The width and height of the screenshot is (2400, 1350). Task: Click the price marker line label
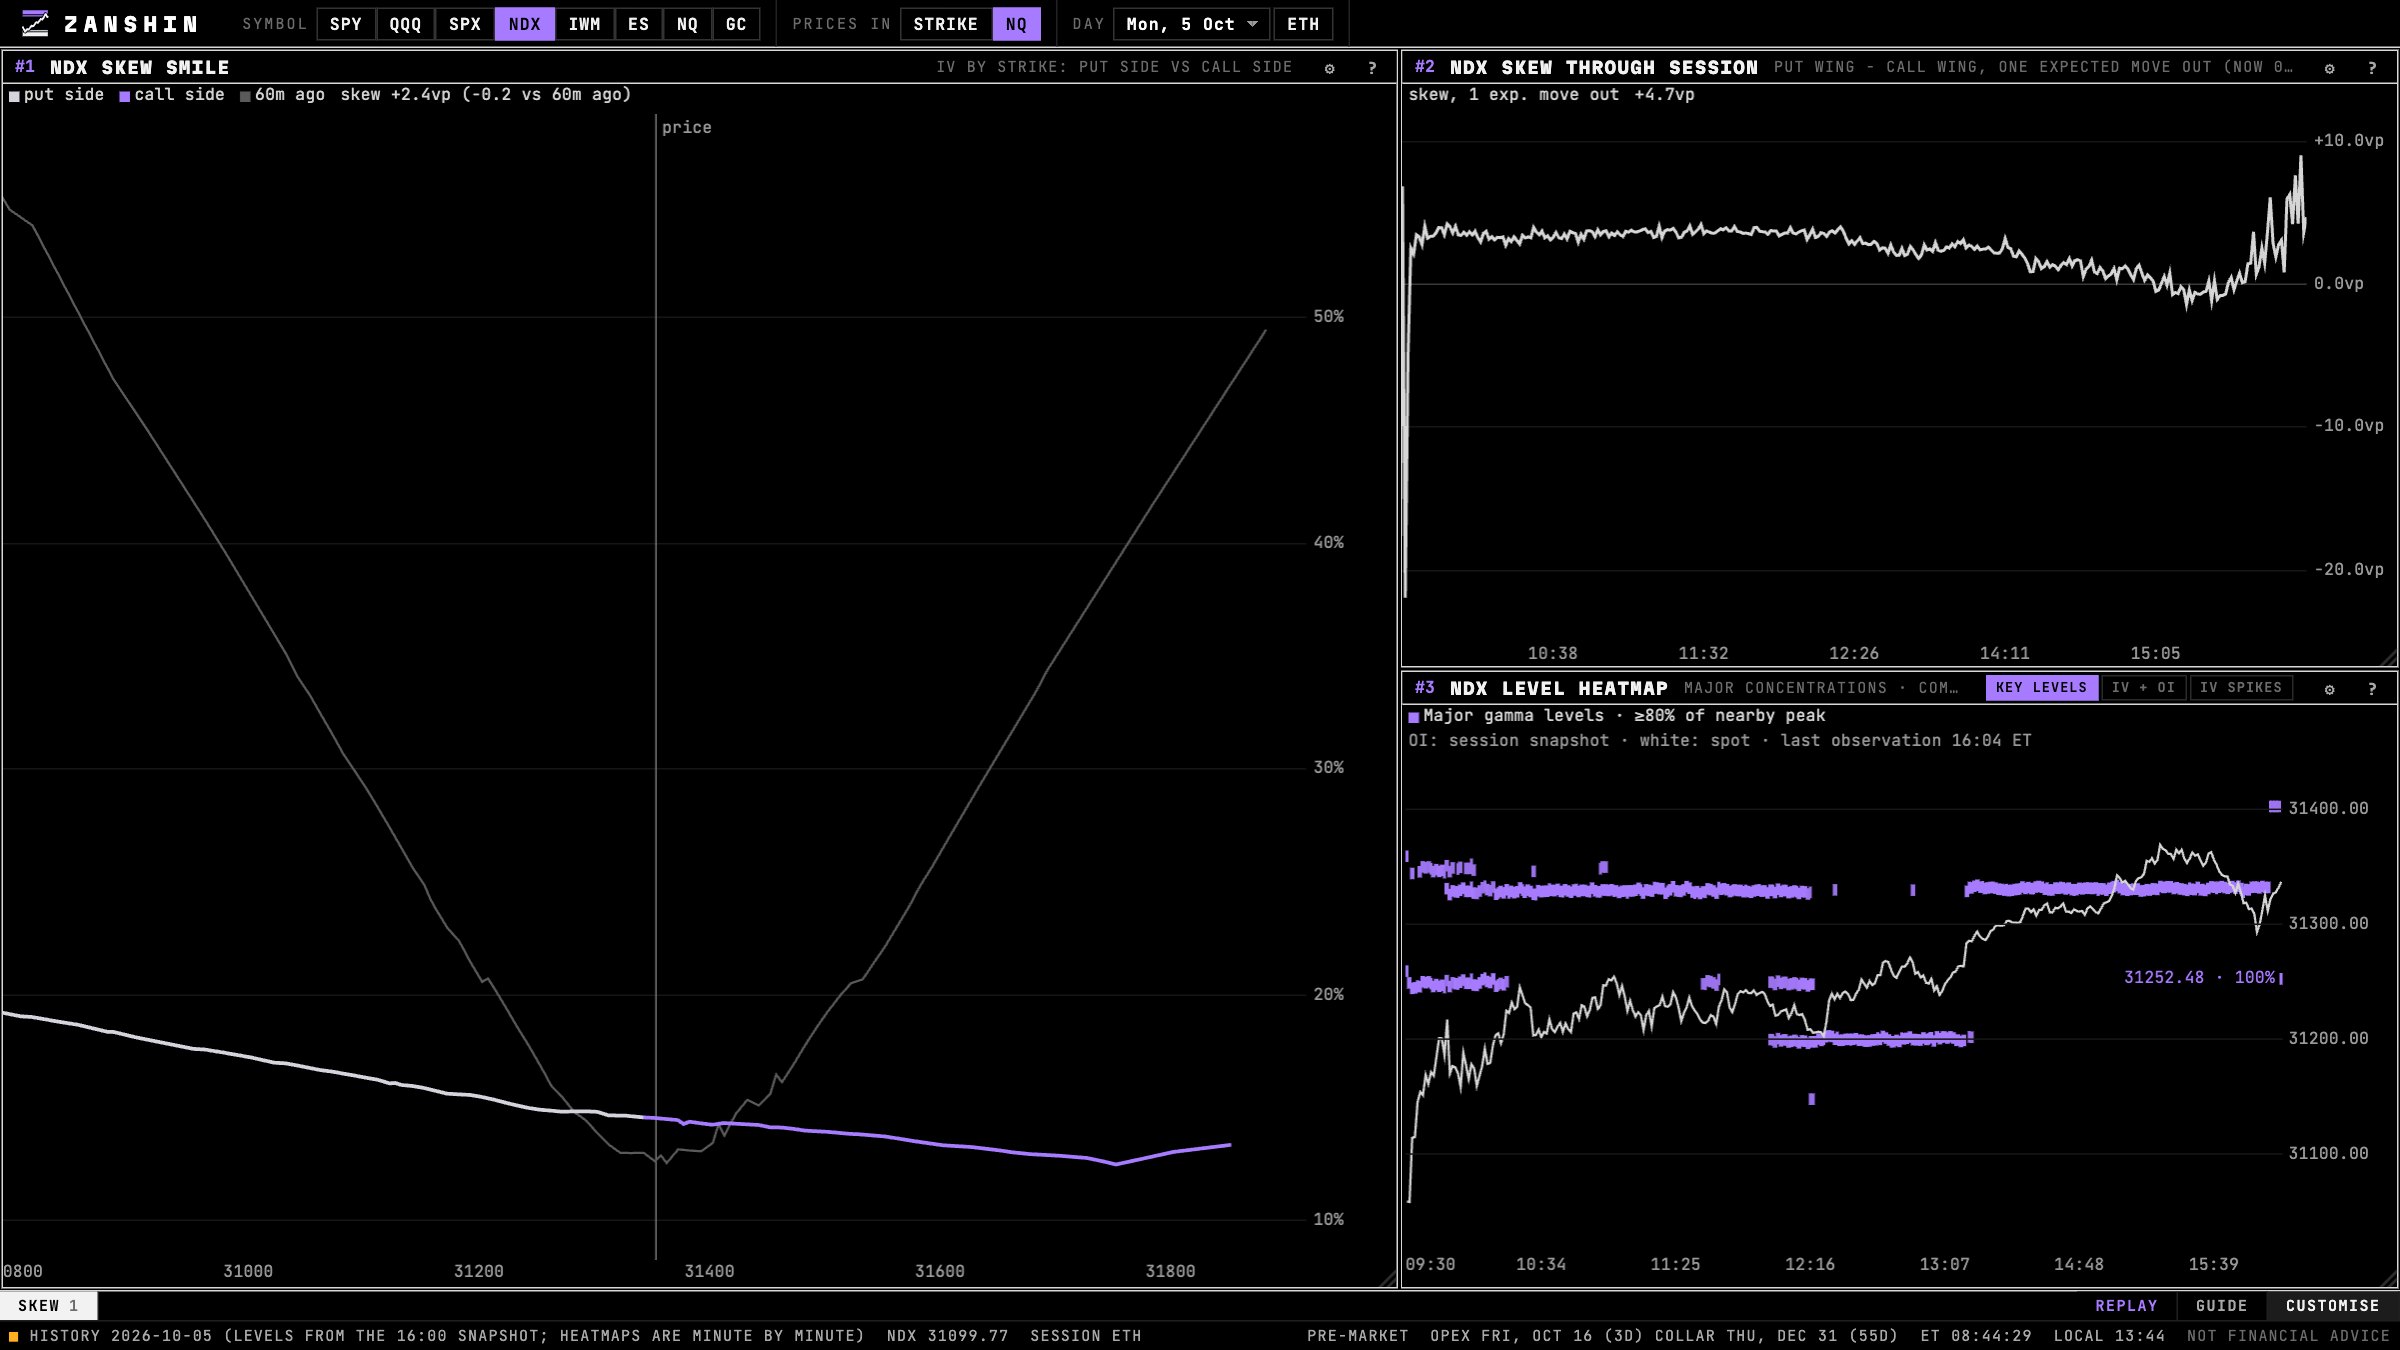(x=687, y=128)
